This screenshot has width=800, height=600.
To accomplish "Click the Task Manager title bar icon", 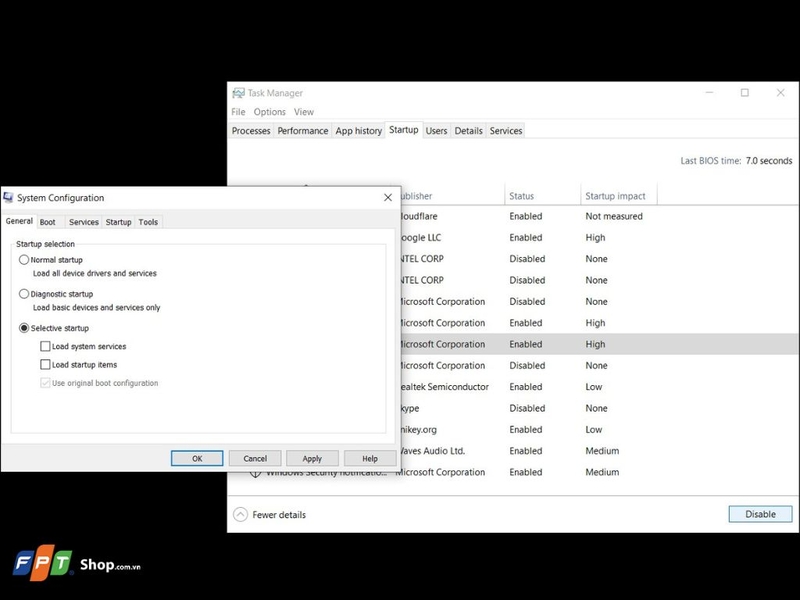I will [x=238, y=93].
